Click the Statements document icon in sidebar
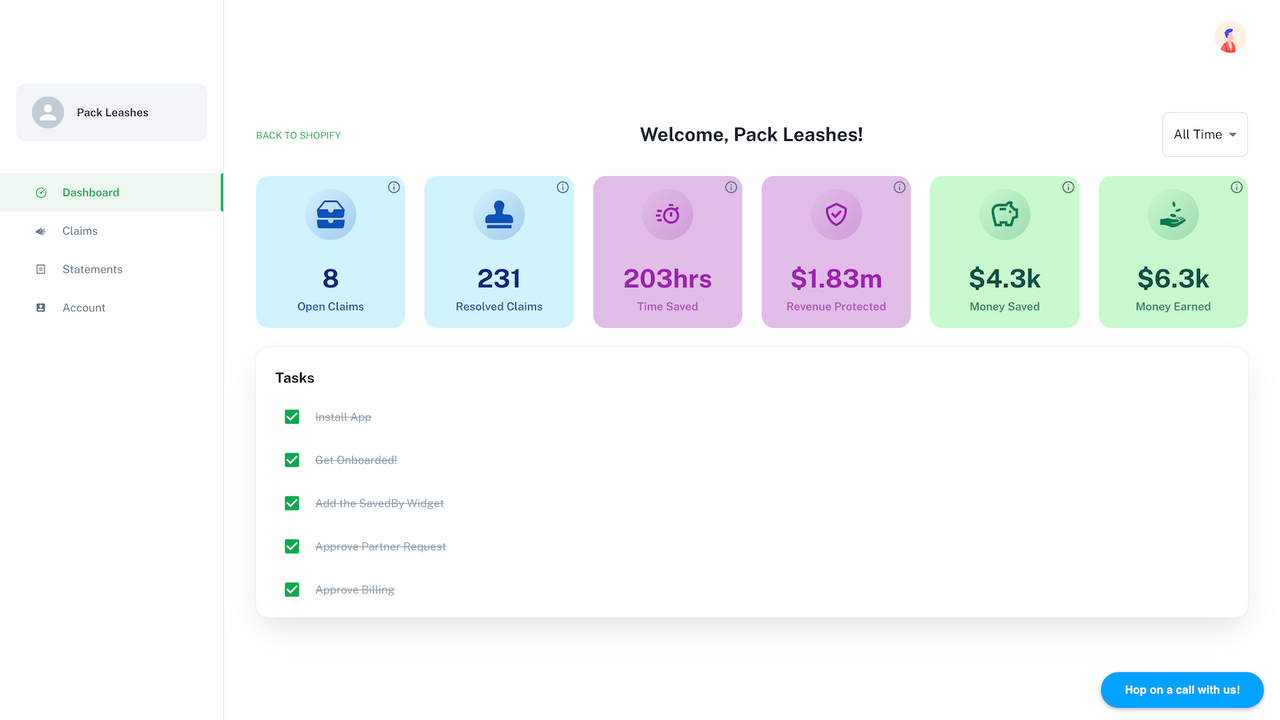The height and width of the screenshot is (720, 1280). [x=40, y=268]
